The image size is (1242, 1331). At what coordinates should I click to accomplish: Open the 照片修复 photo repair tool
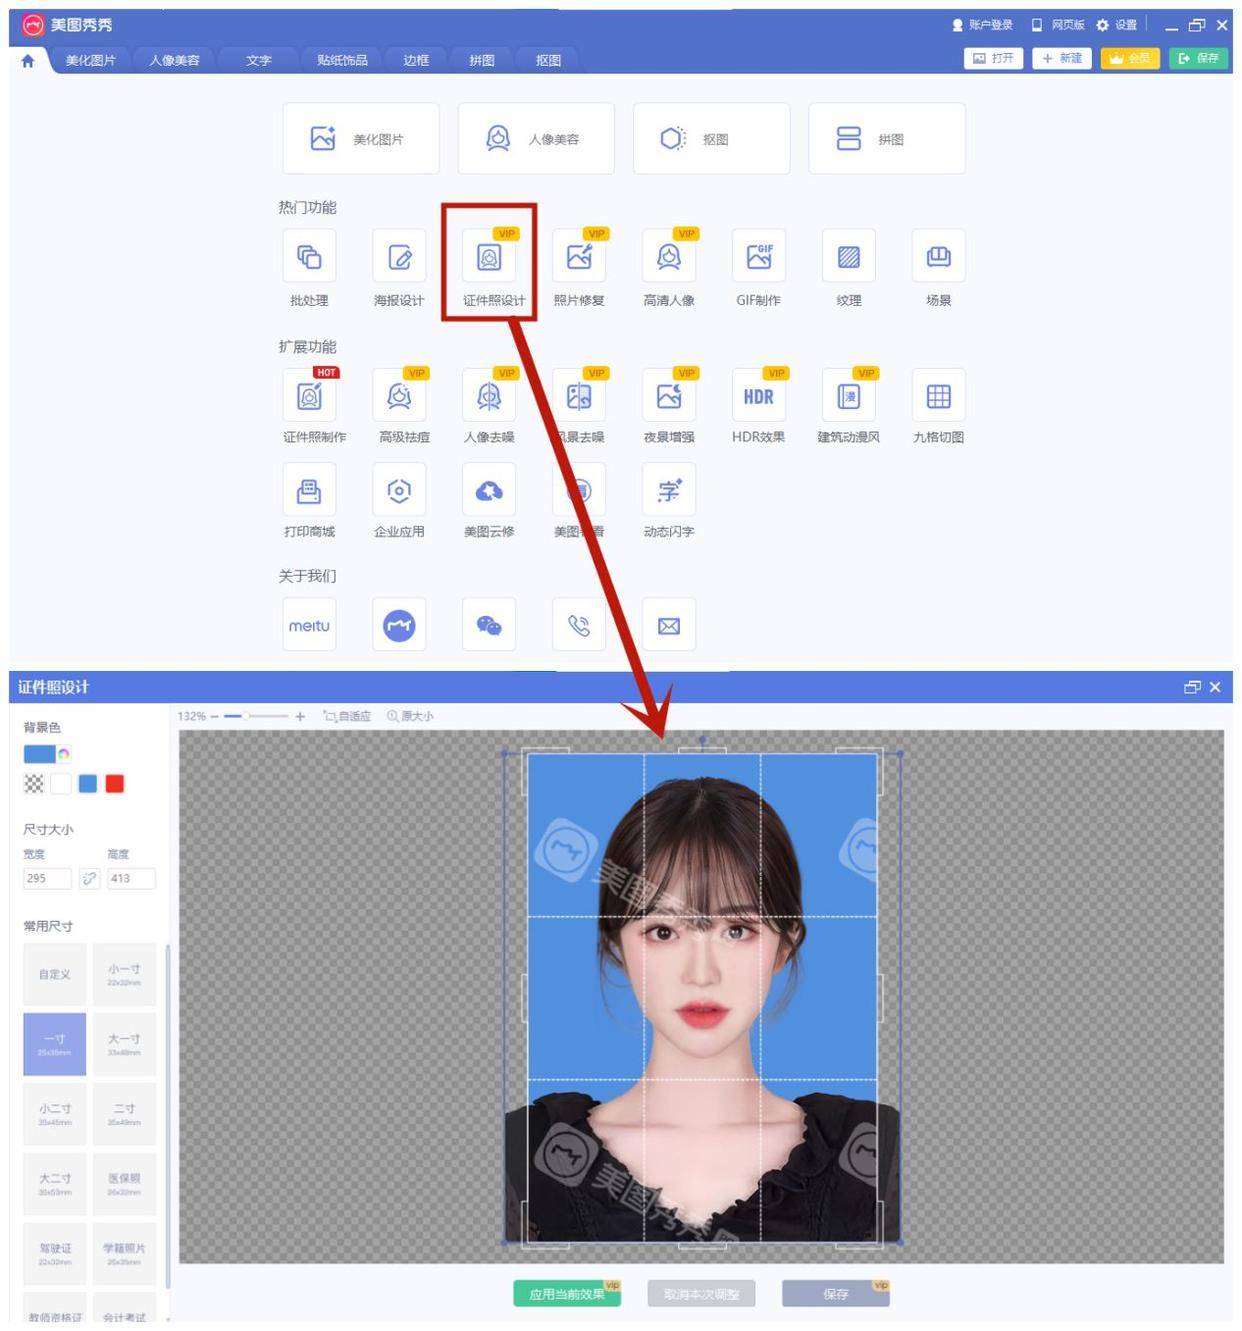pos(579,258)
